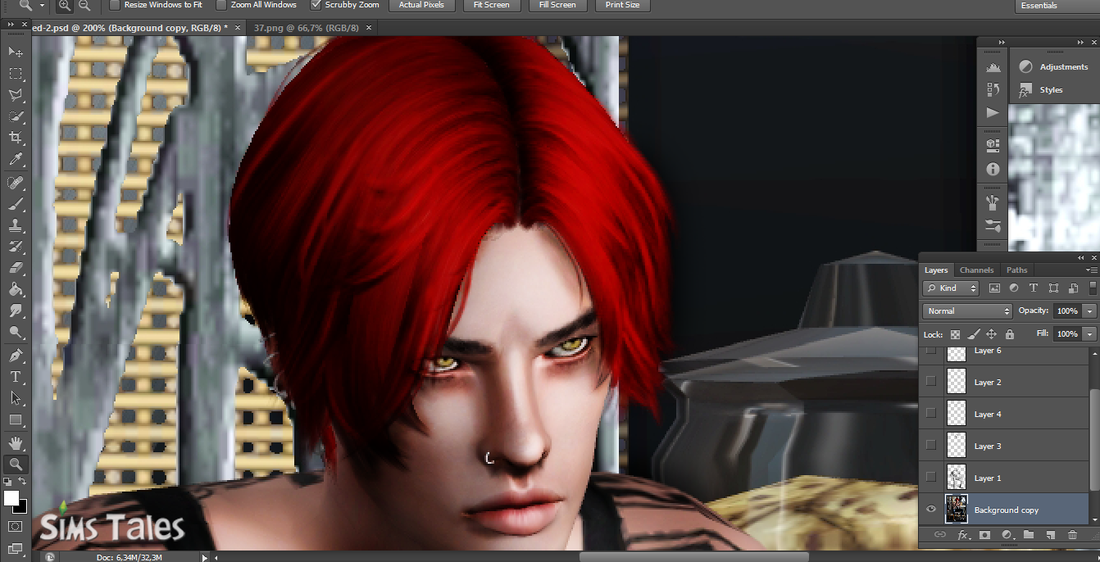This screenshot has height=562, width=1100.
Task: Select the Zoom tool in toolbox
Action: [x=15, y=464]
